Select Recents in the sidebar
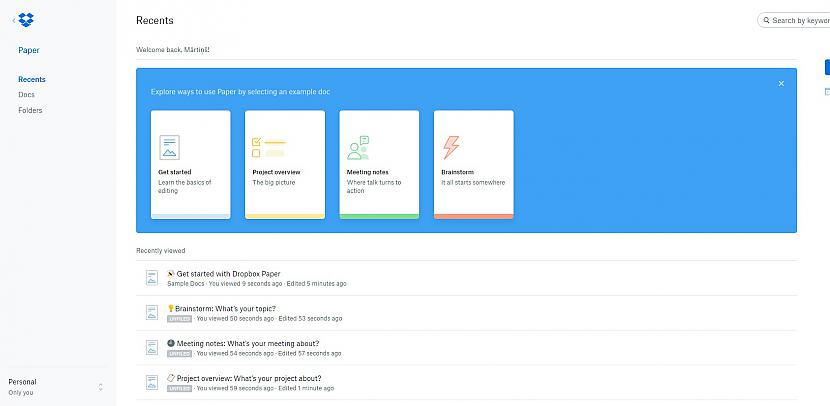 [x=32, y=79]
